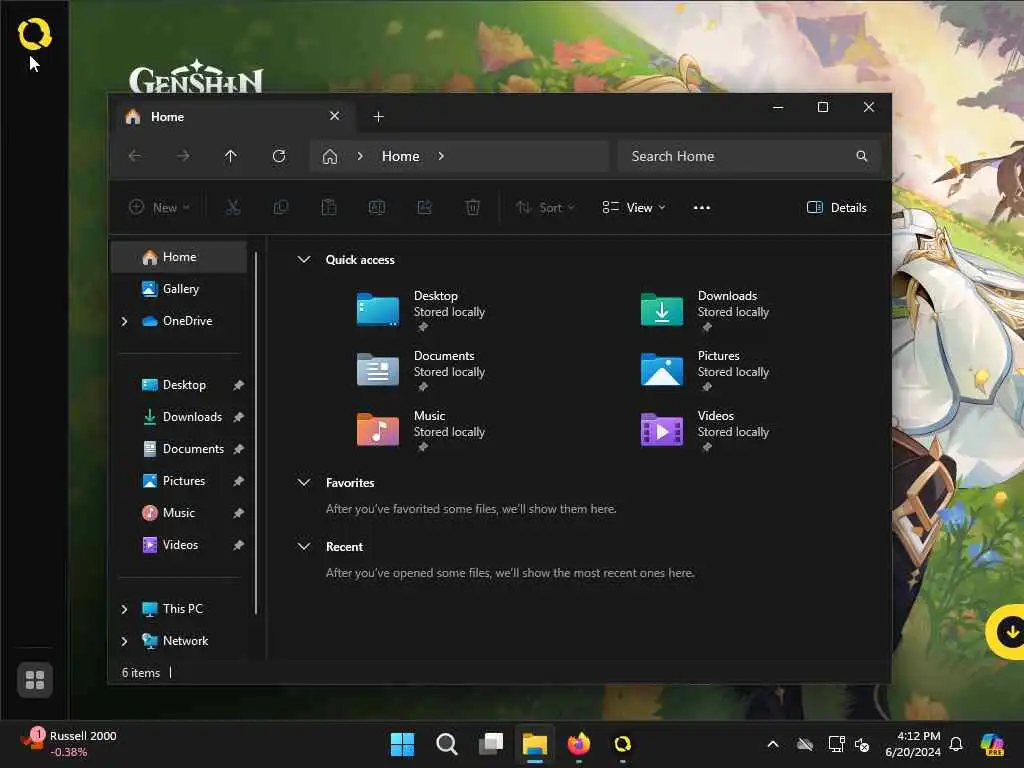The height and width of the screenshot is (768, 1024).
Task: Click the Cut scissors icon in toolbar
Action: [x=232, y=208]
